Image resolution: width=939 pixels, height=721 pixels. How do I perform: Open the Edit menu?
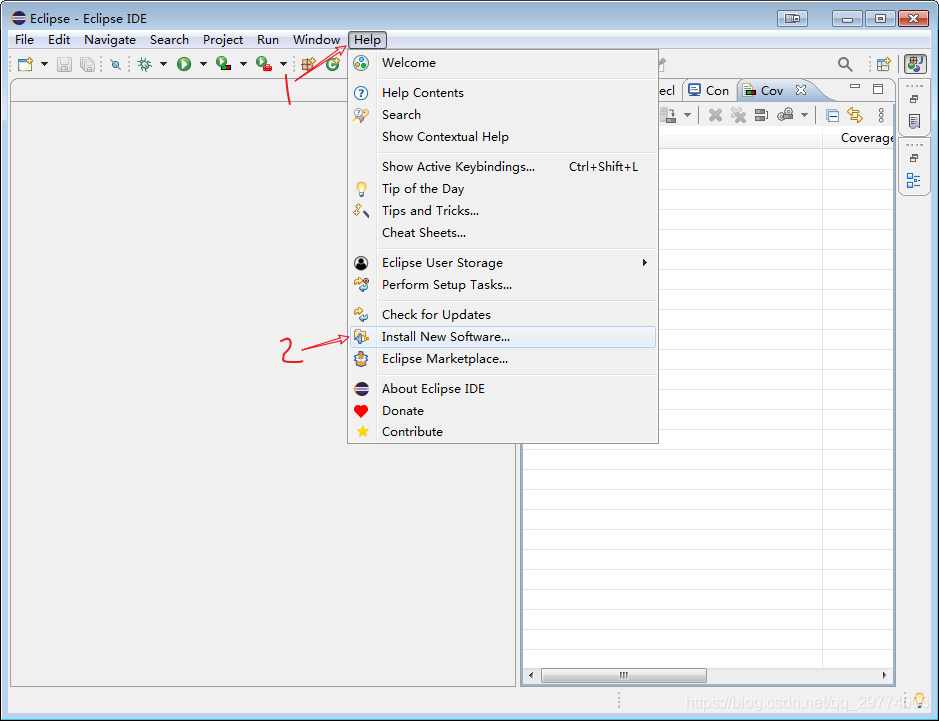pos(59,40)
